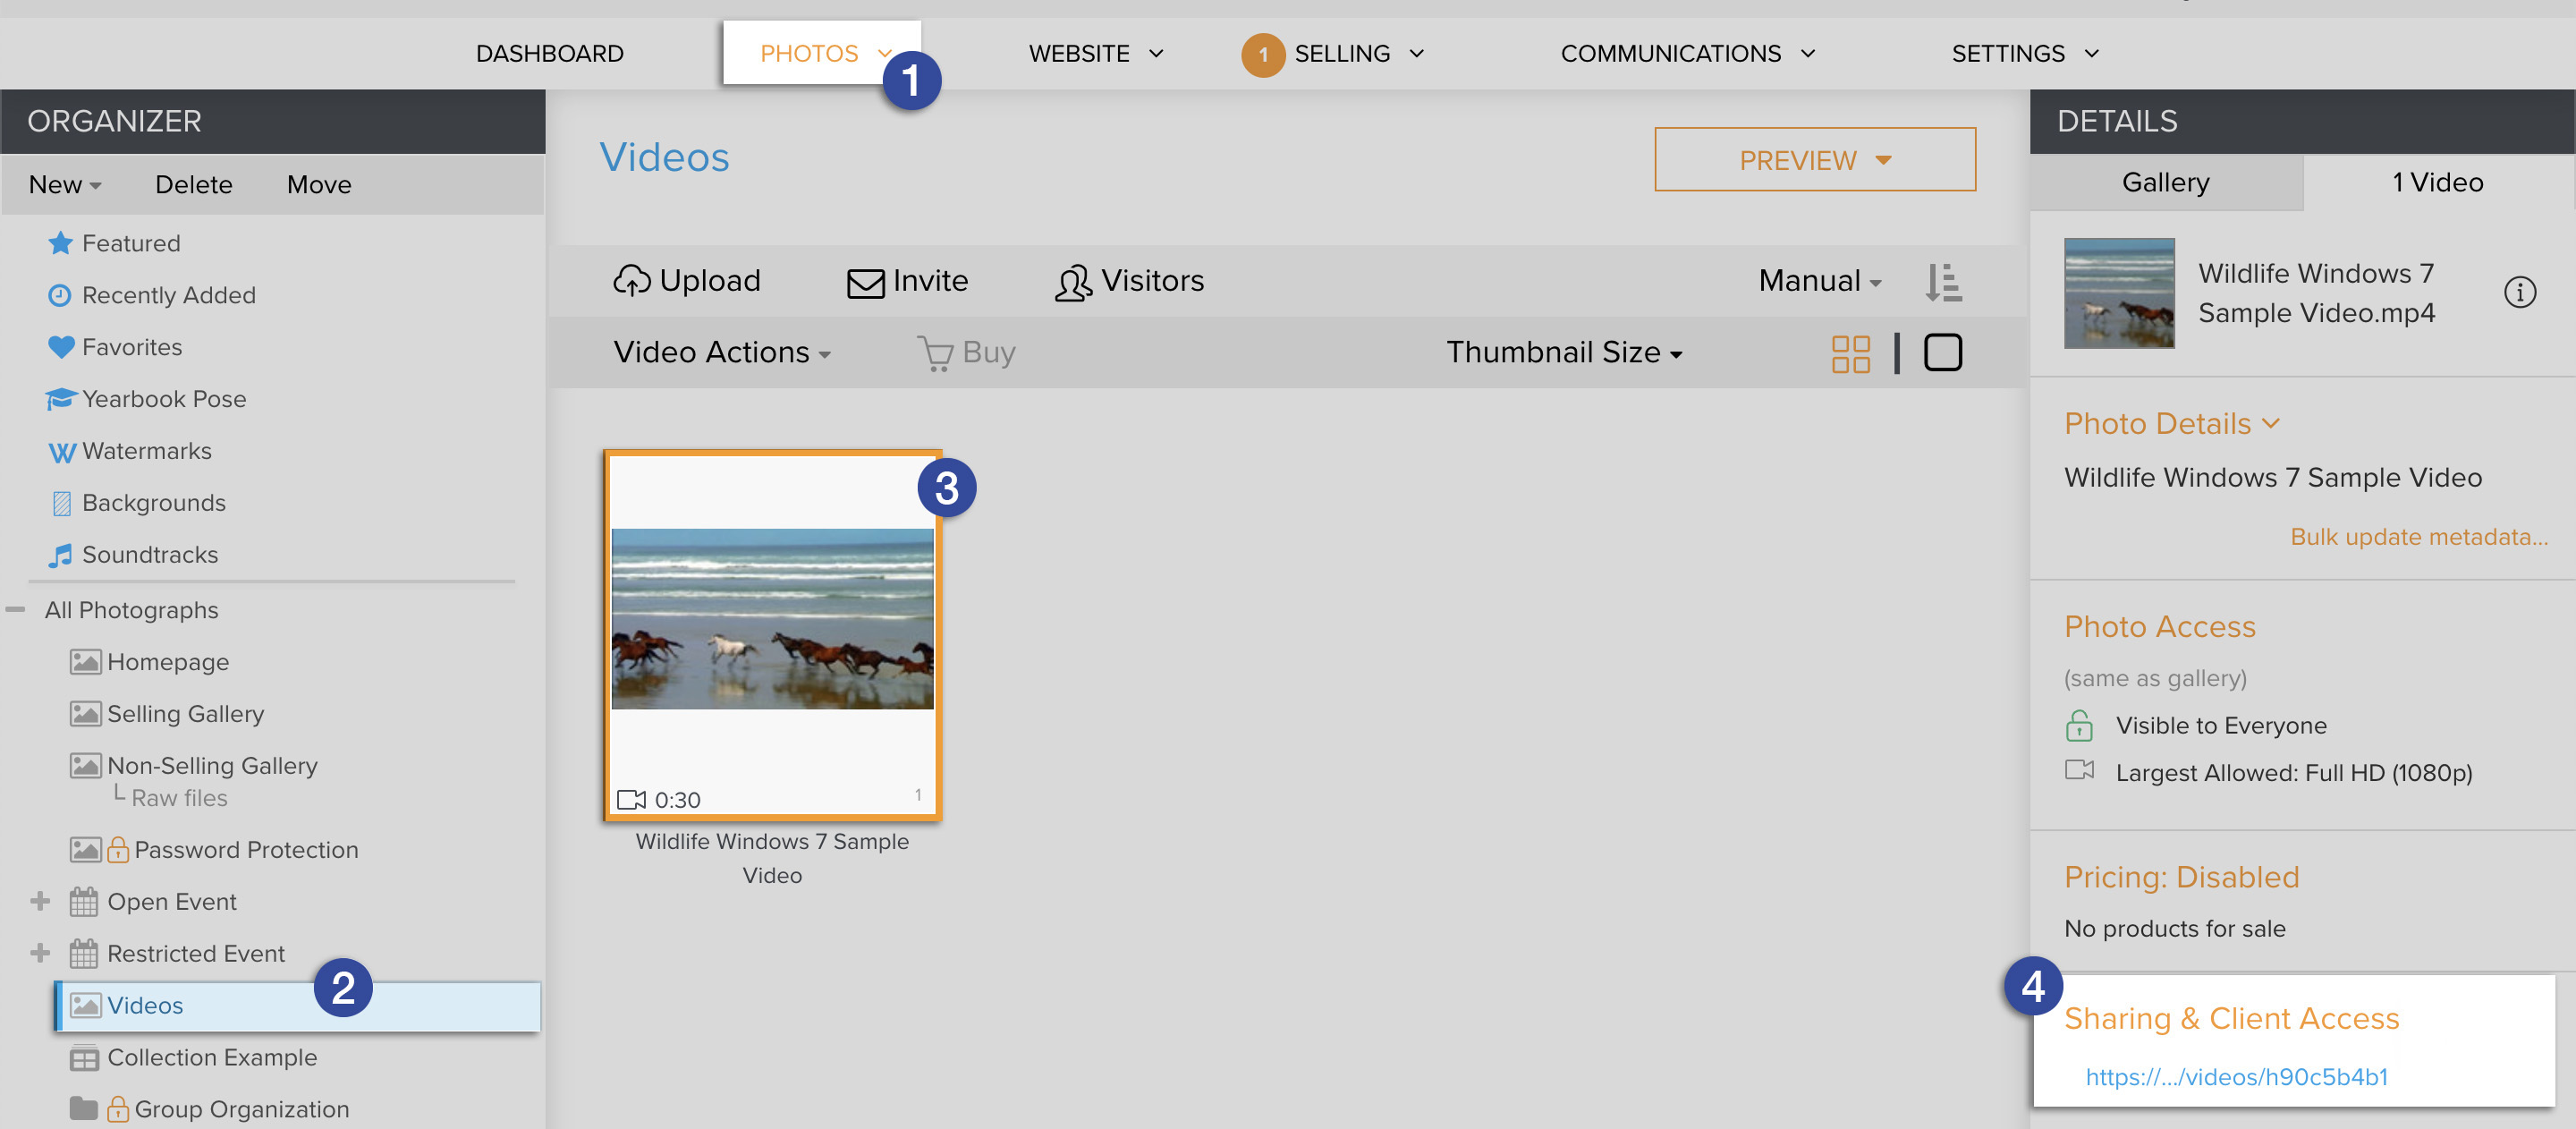Switch to grid thumbnail view

[x=1850, y=353]
